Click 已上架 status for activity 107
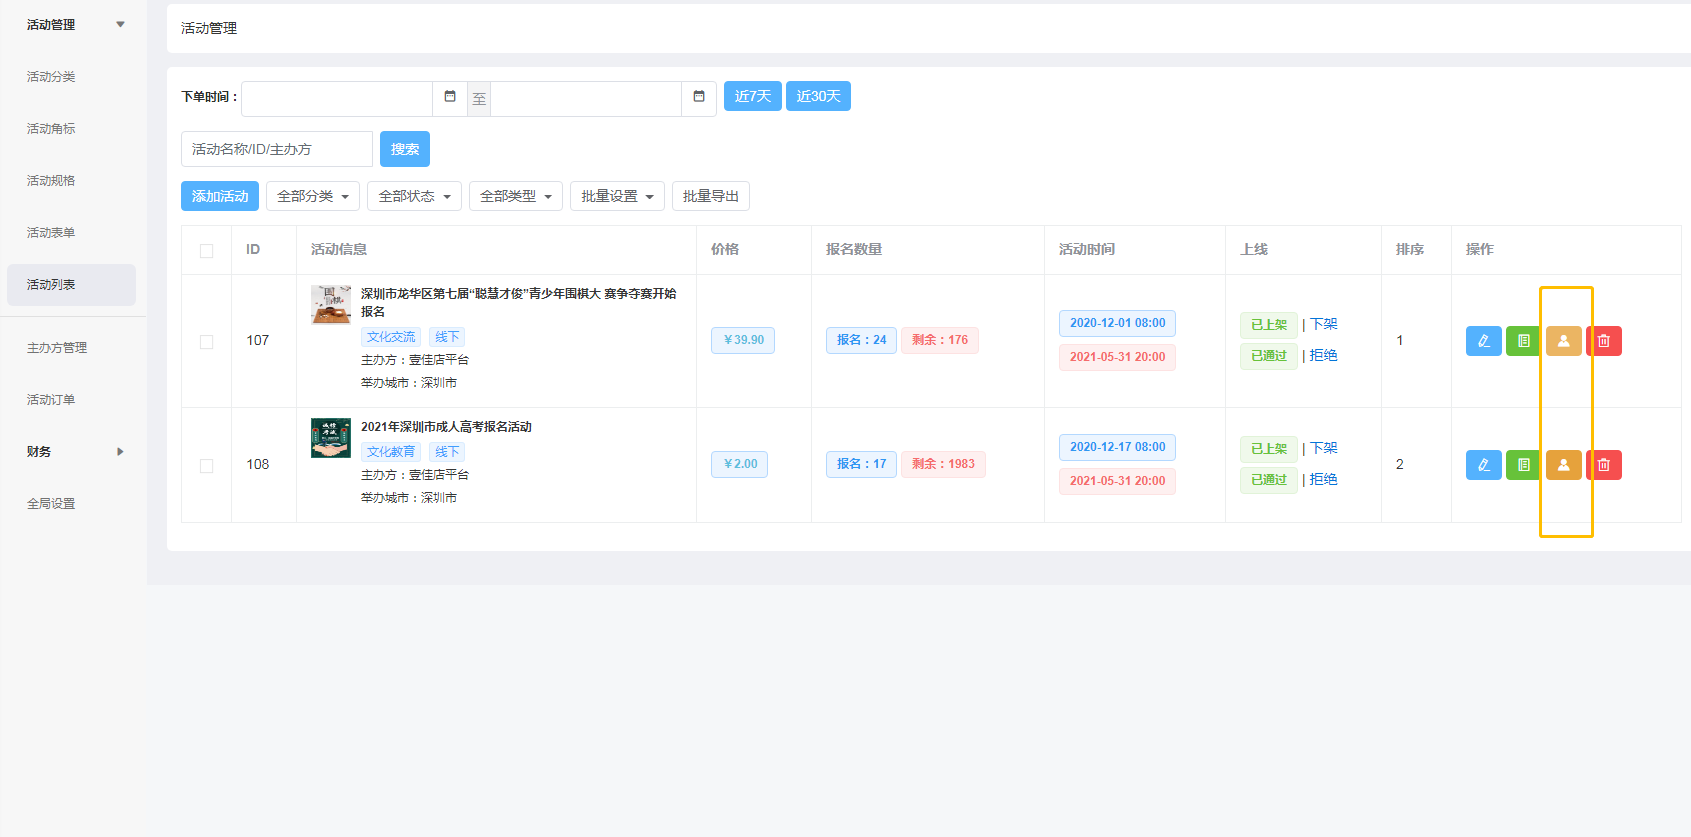This screenshot has width=1691, height=837. (x=1269, y=325)
